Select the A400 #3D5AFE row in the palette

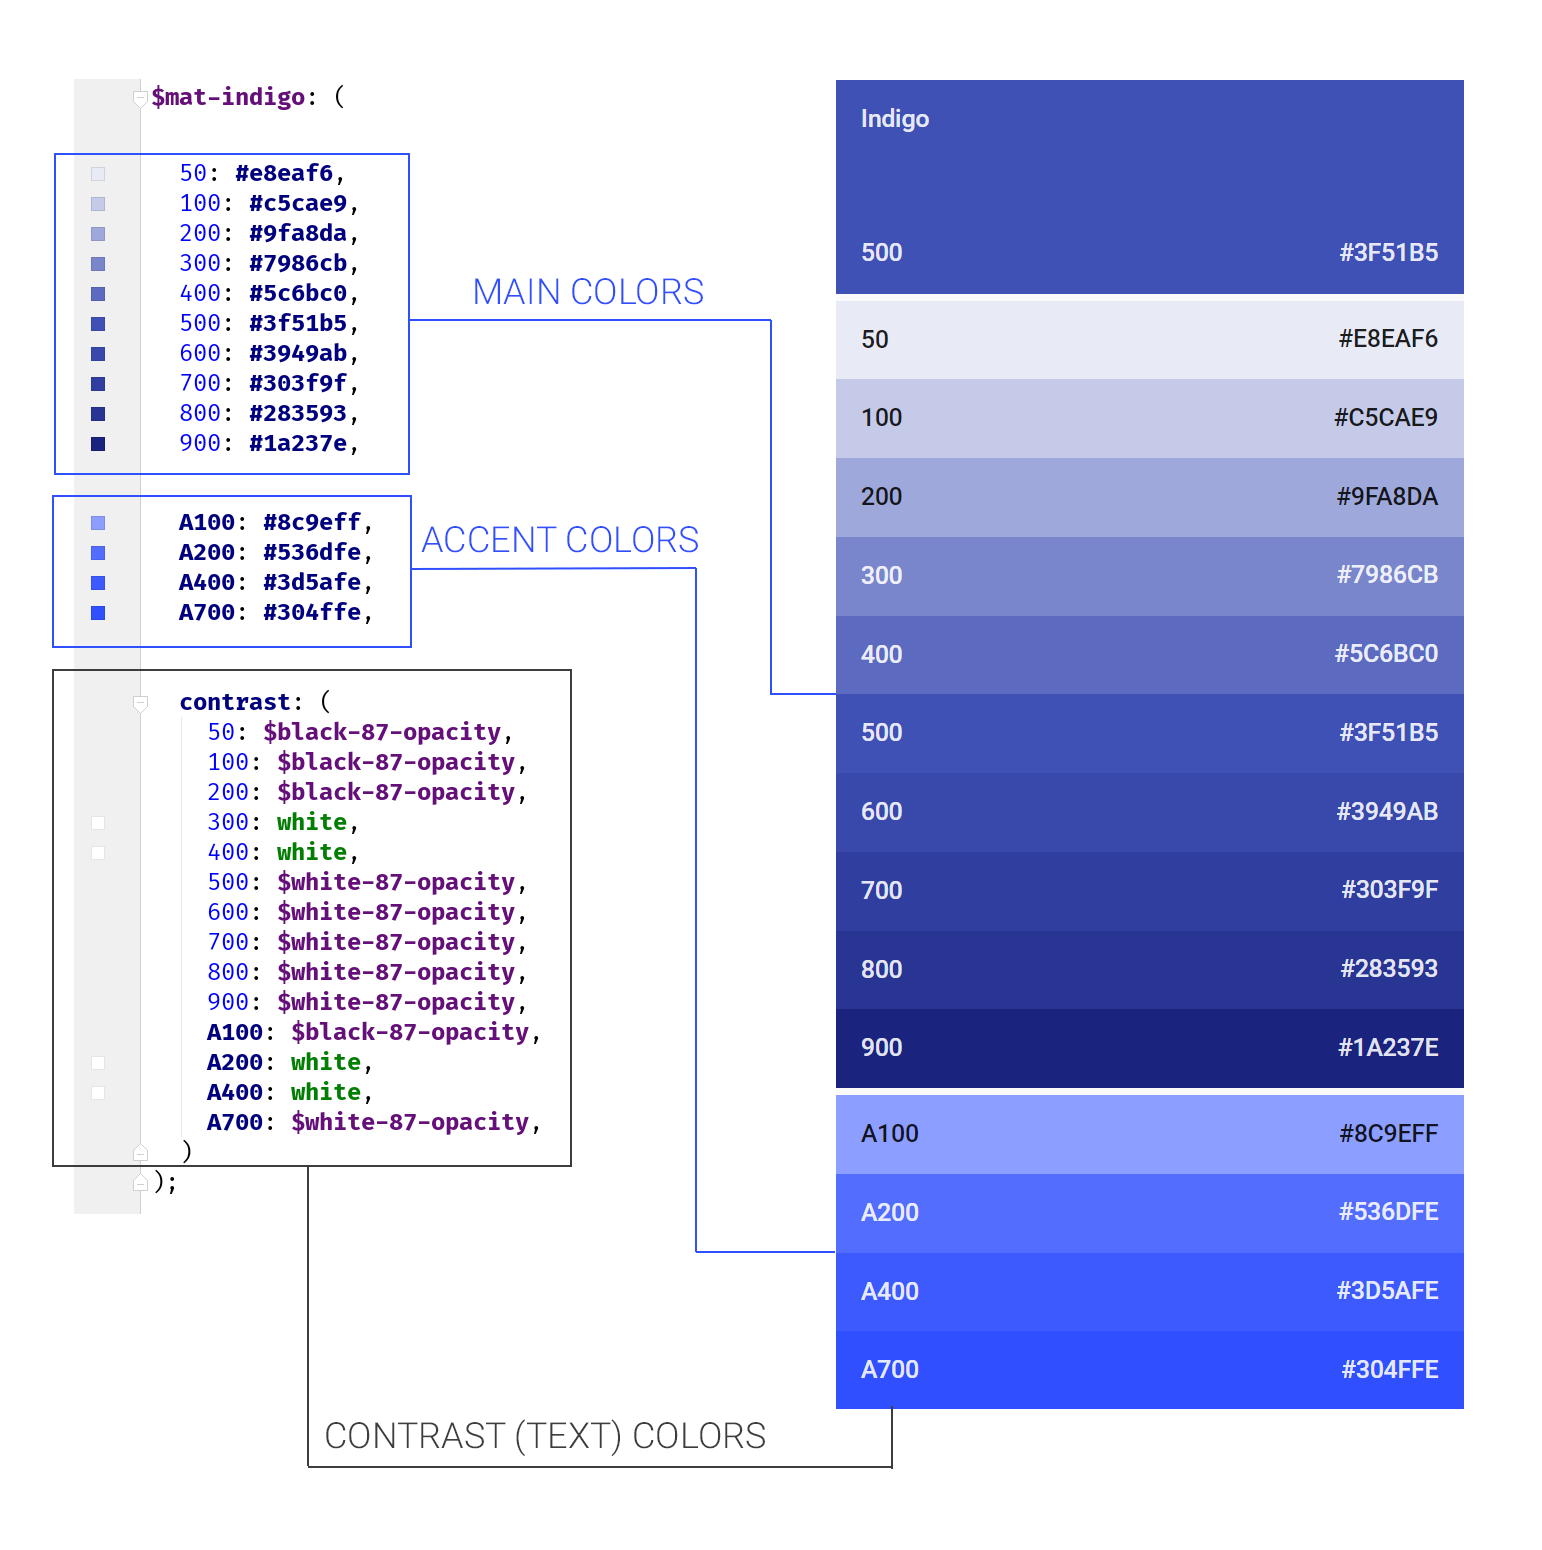point(1150,1291)
